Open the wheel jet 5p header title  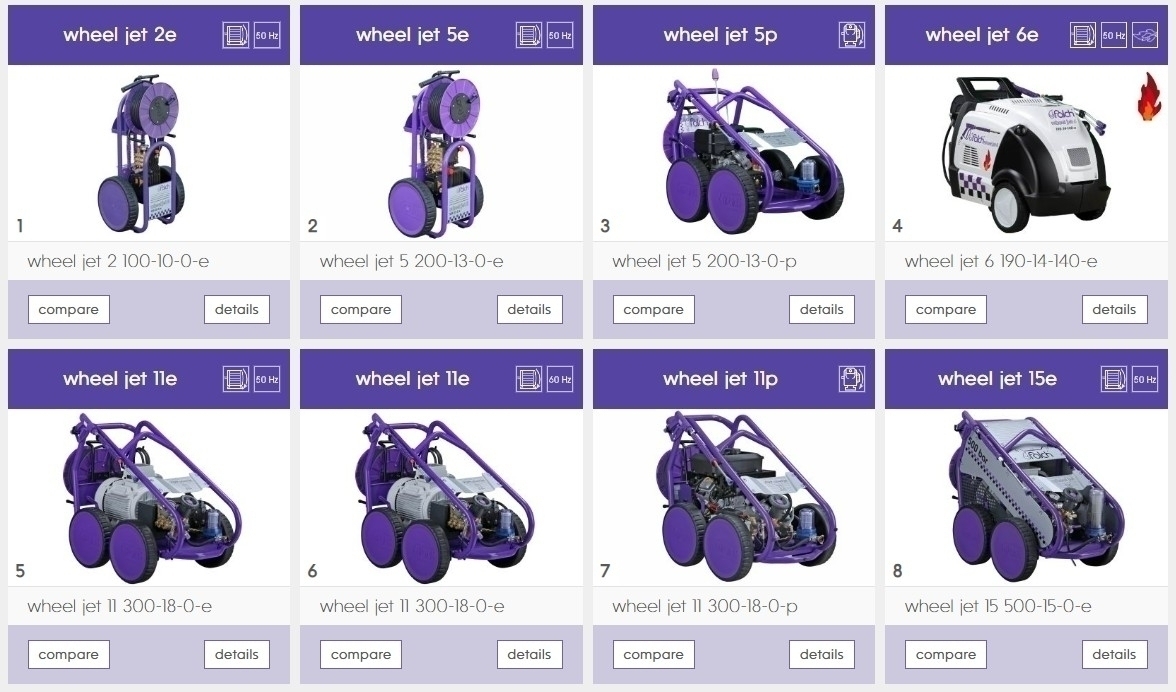click(720, 35)
